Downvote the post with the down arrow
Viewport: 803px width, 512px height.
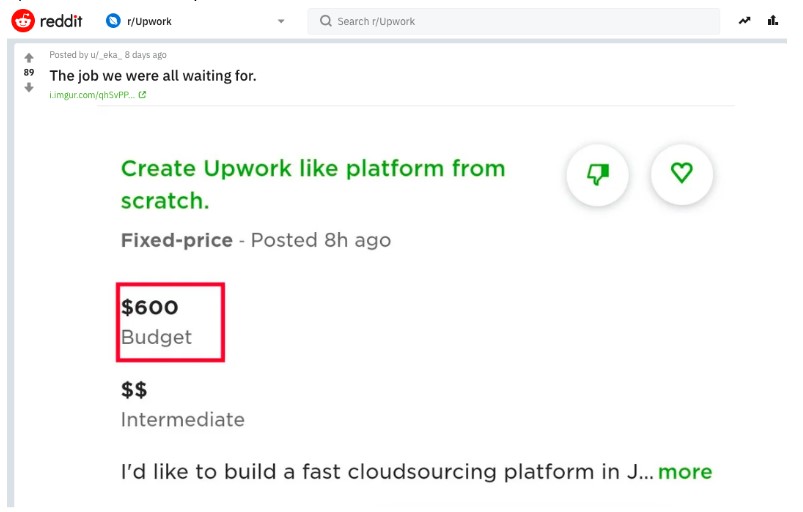pos(29,88)
